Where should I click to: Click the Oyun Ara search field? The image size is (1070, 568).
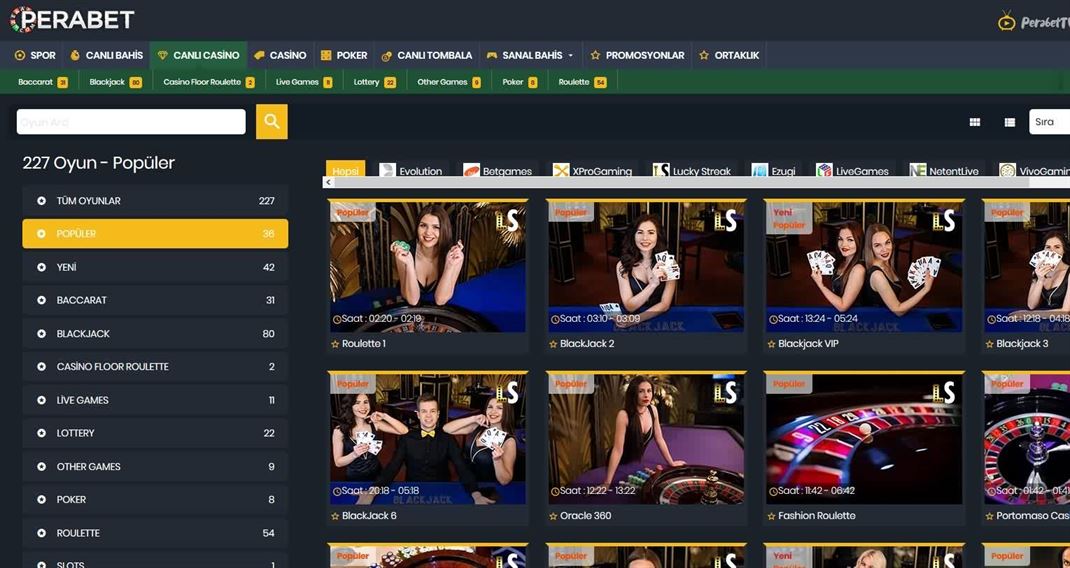pyautogui.click(x=131, y=122)
